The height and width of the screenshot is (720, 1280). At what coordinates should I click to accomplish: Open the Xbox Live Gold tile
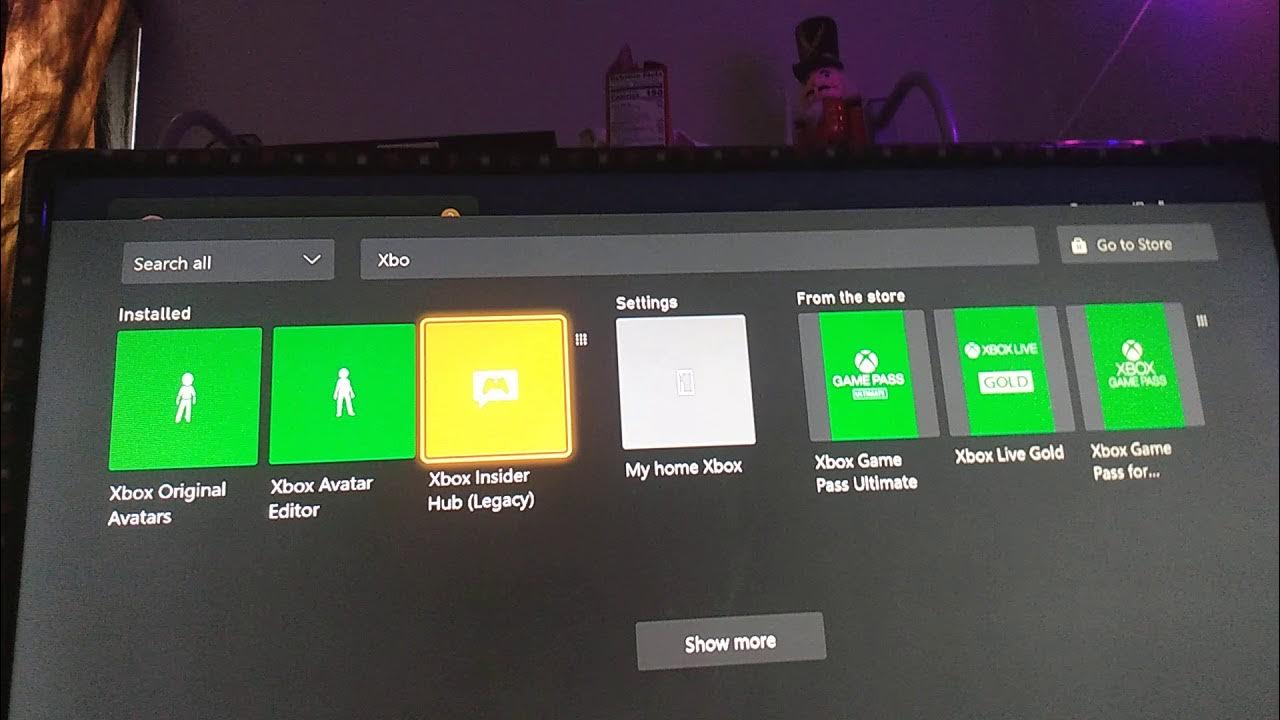1004,370
